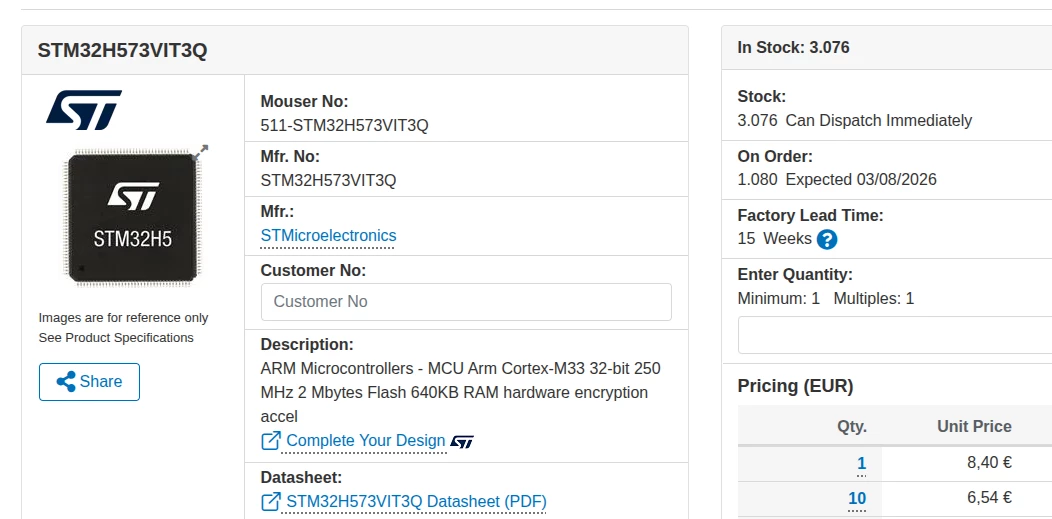Click the Enter Quantity input box
1052x519 pixels.
[x=895, y=335]
